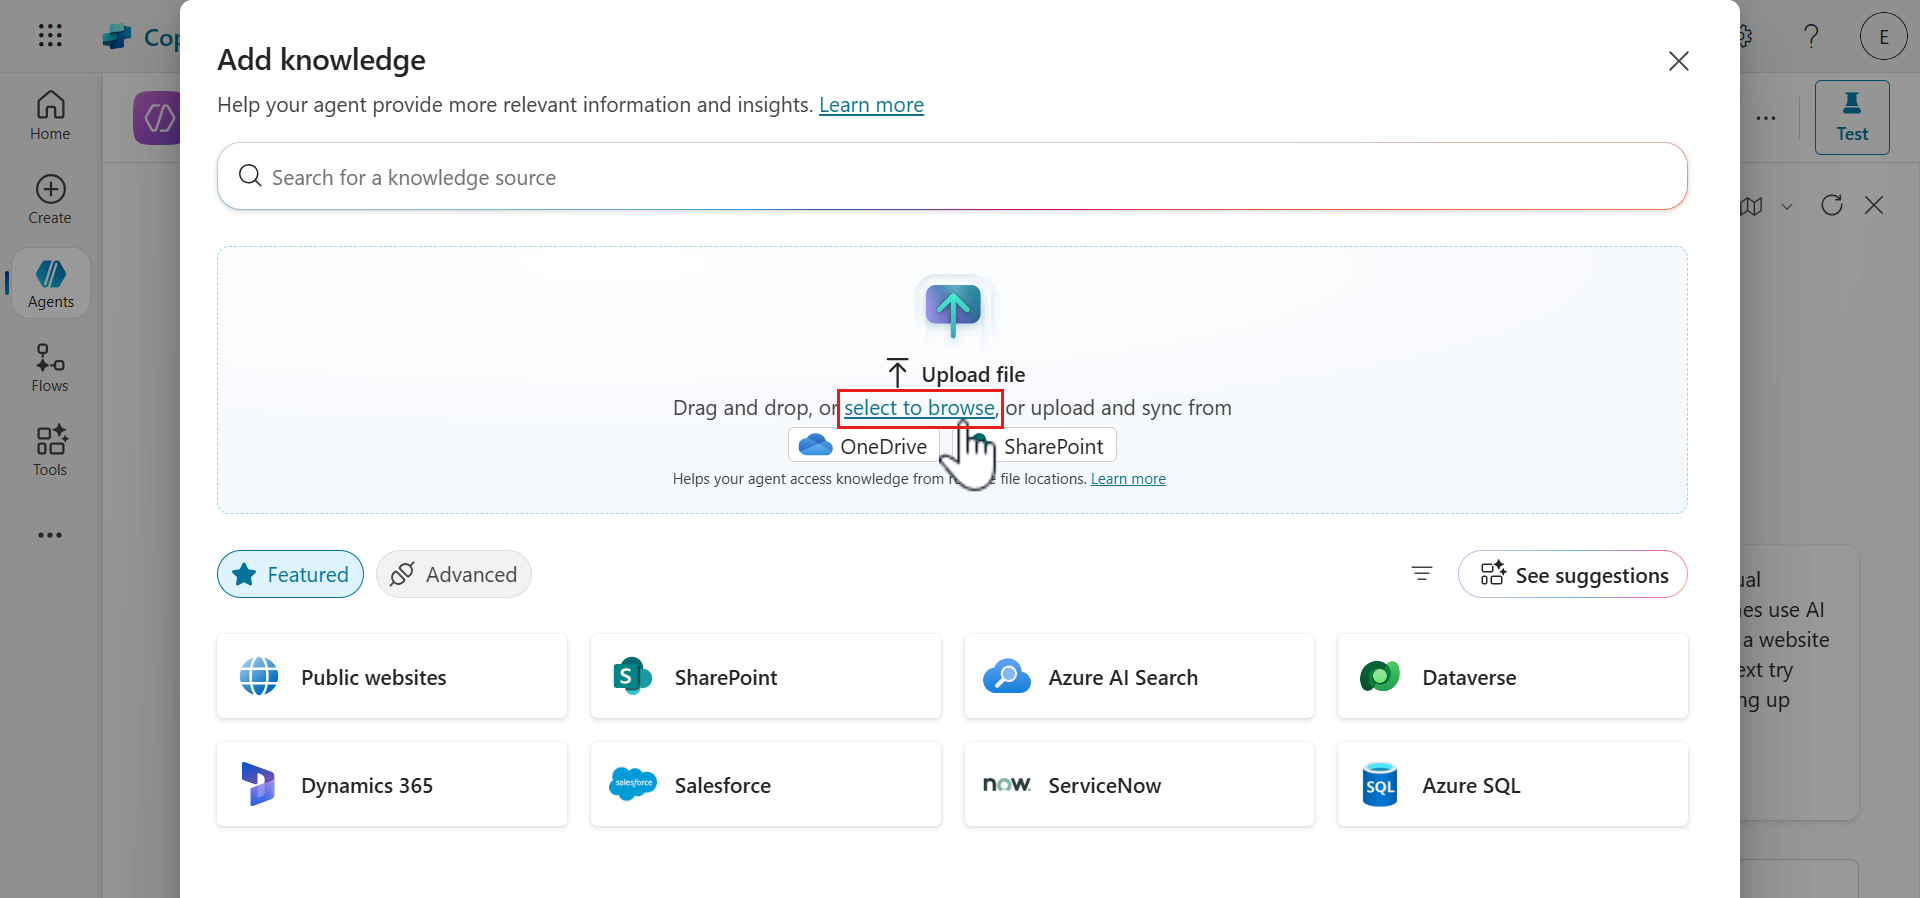Click See suggestions button
The width and height of the screenshot is (1920, 898).
click(x=1573, y=574)
